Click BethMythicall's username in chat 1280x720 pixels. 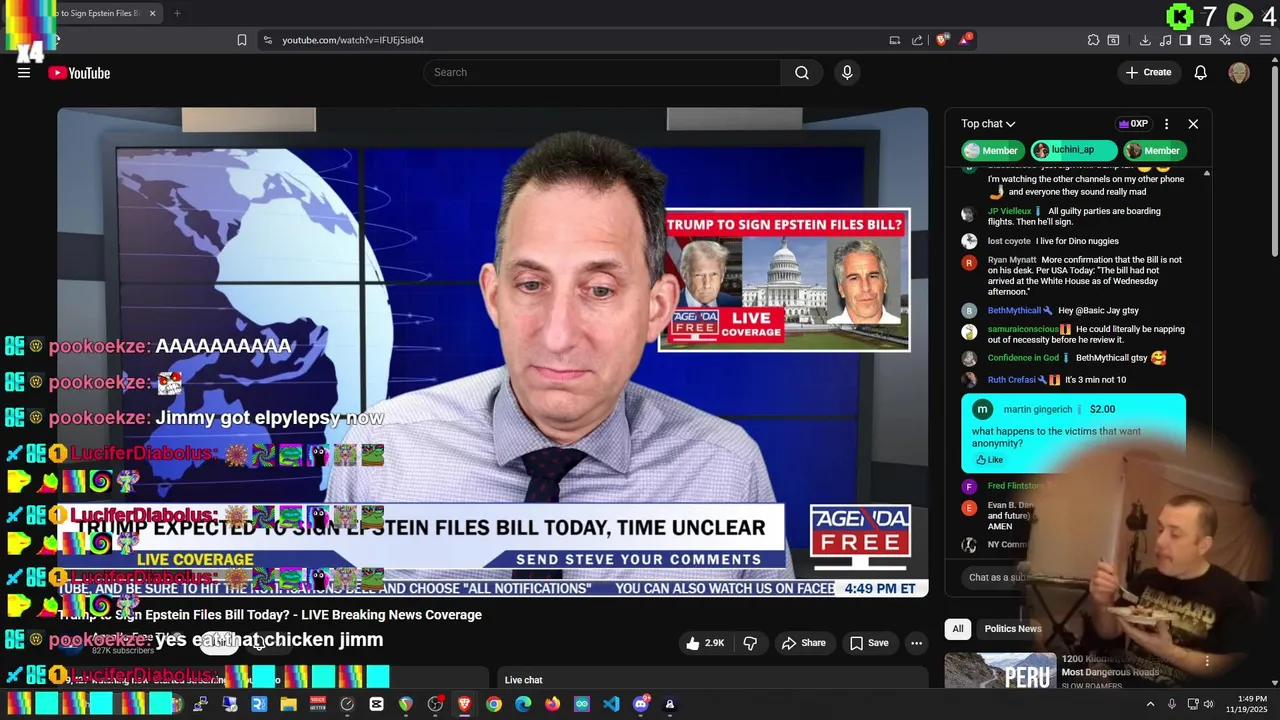point(1014,311)
